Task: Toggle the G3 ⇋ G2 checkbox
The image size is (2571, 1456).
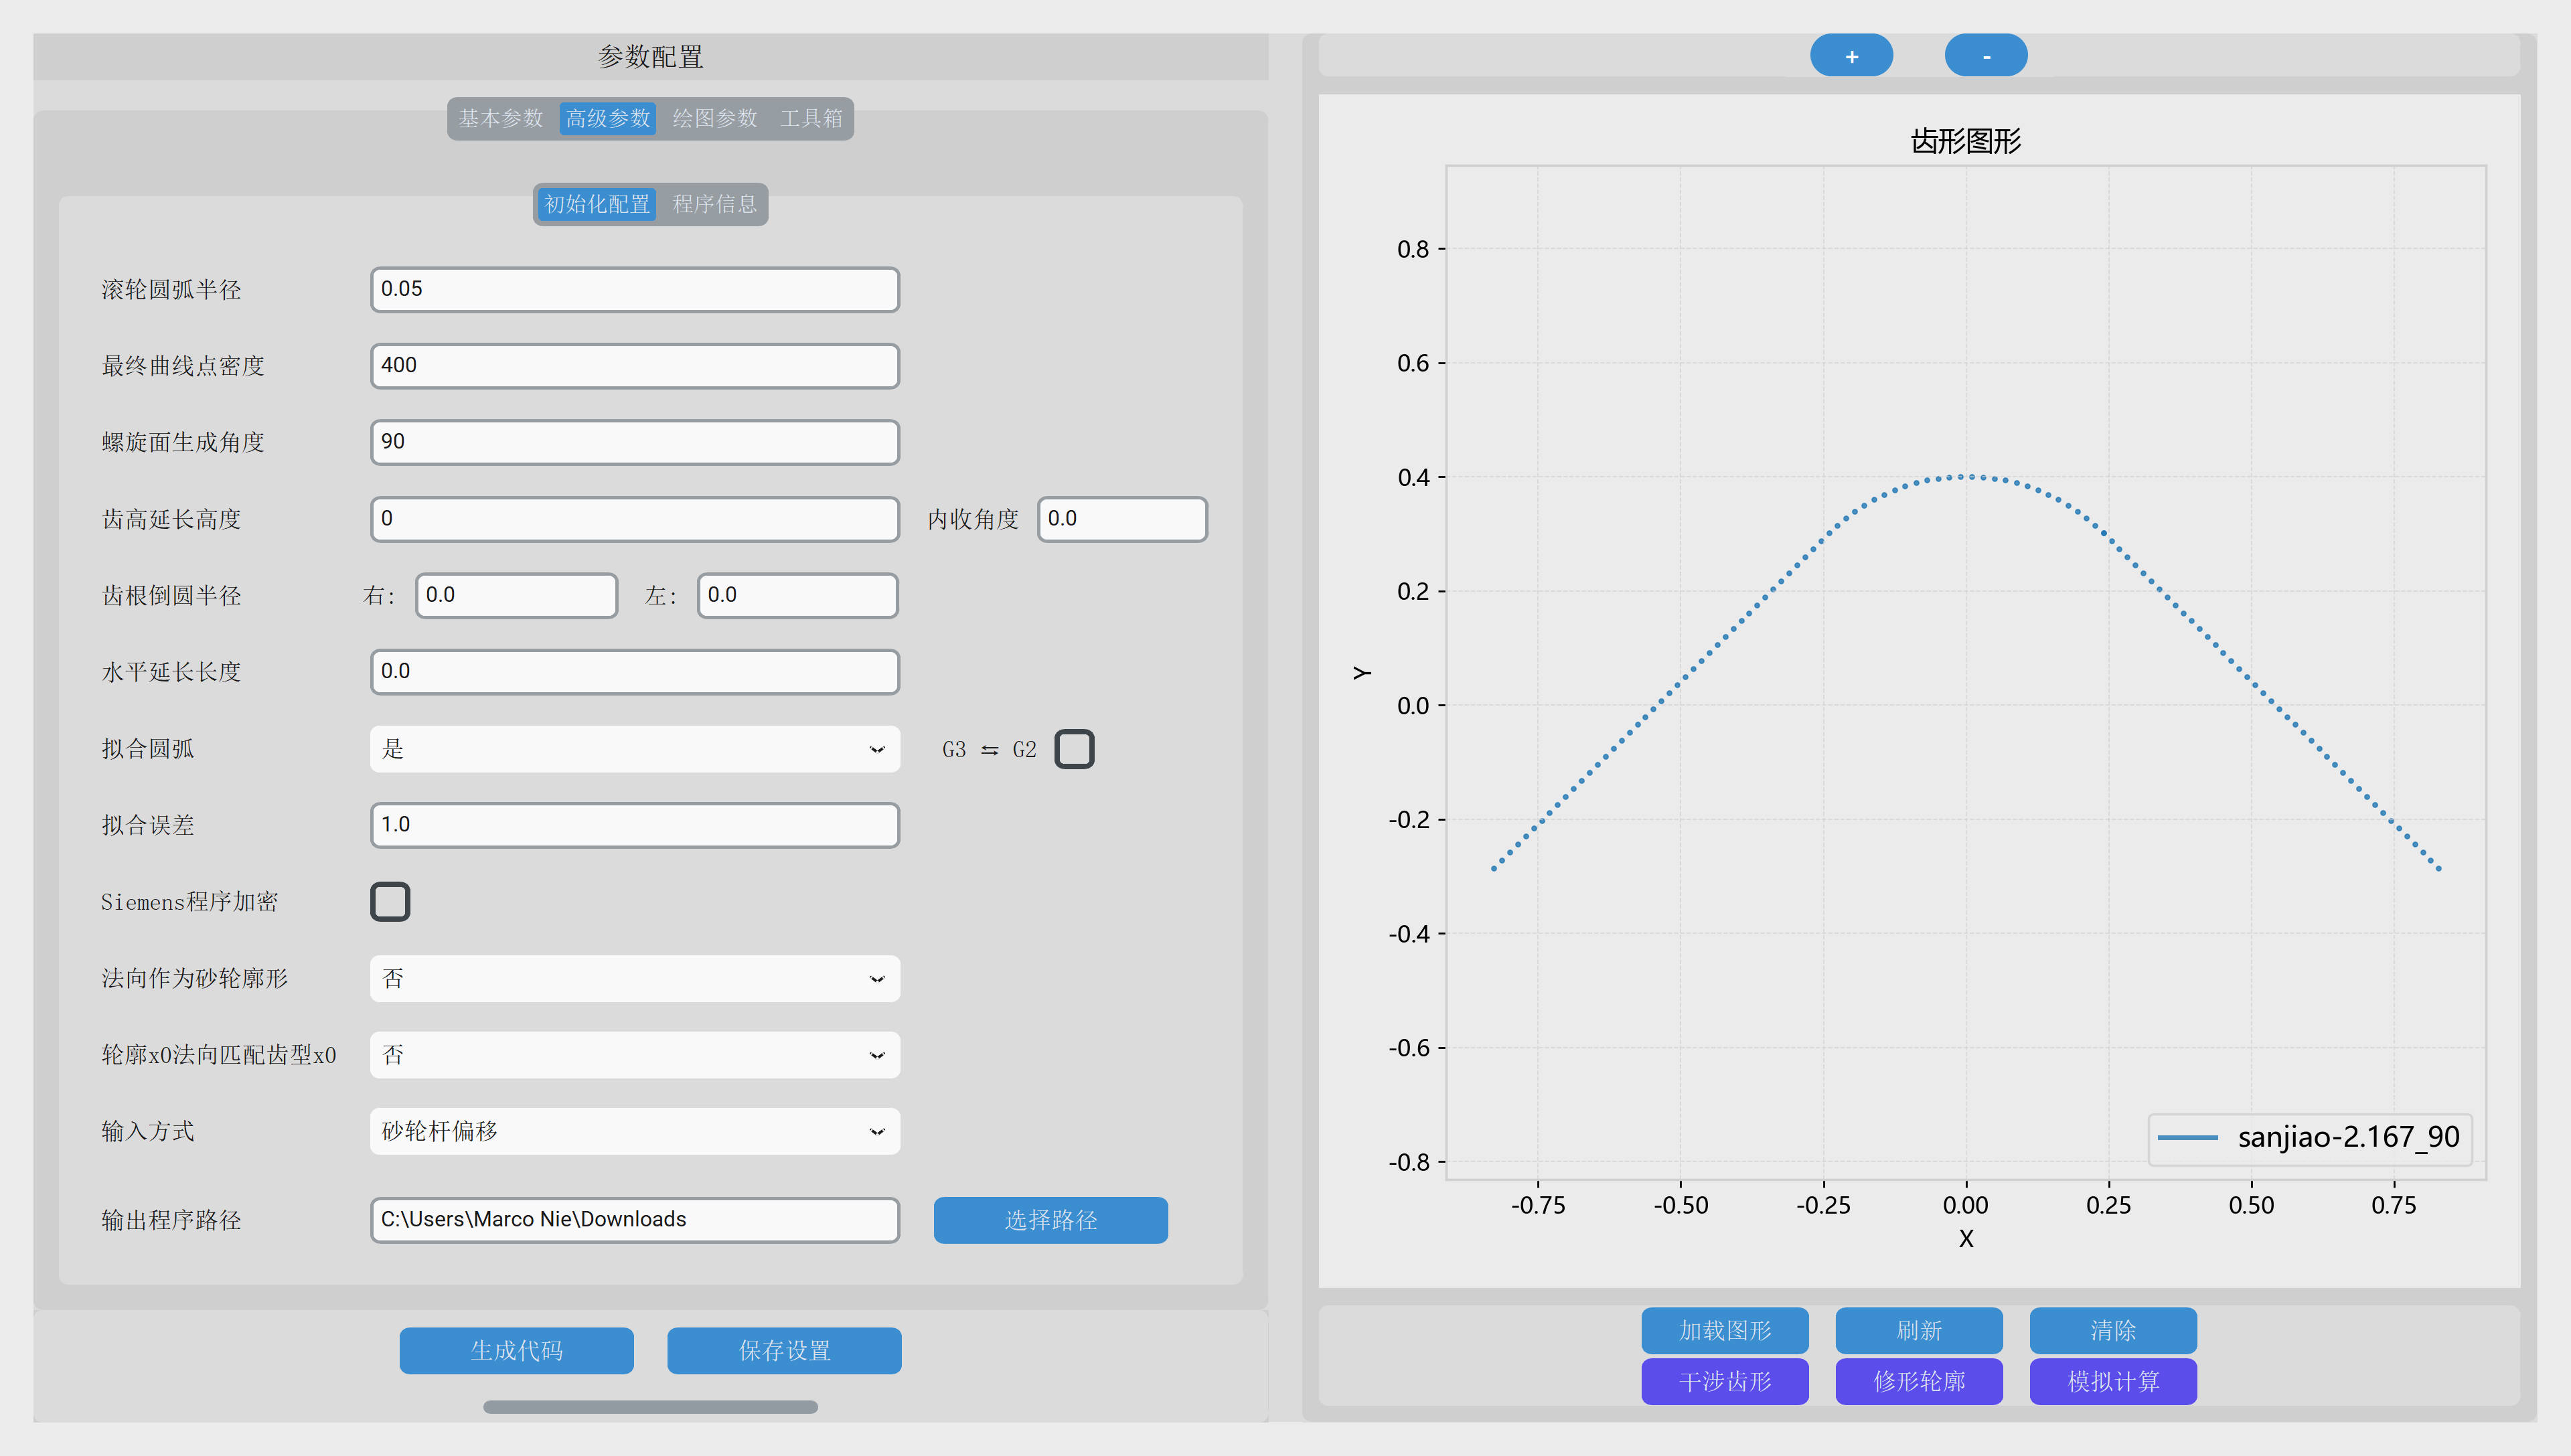Action: tap(1074, 749)
